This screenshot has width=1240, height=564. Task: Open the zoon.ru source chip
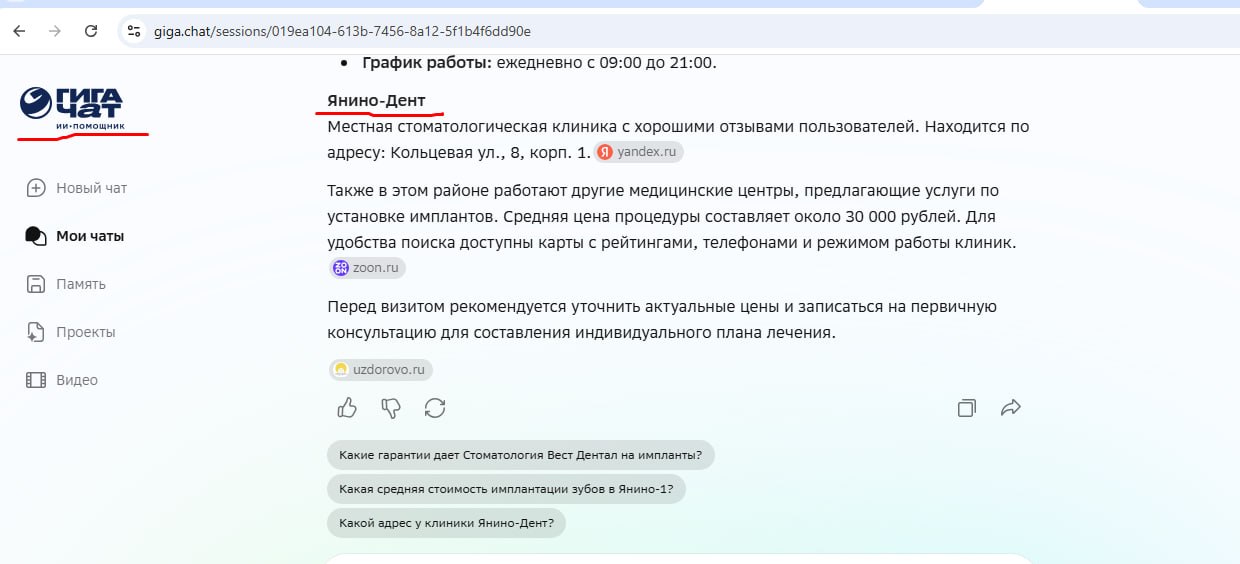pyautogui.click(x=367, y=268)
